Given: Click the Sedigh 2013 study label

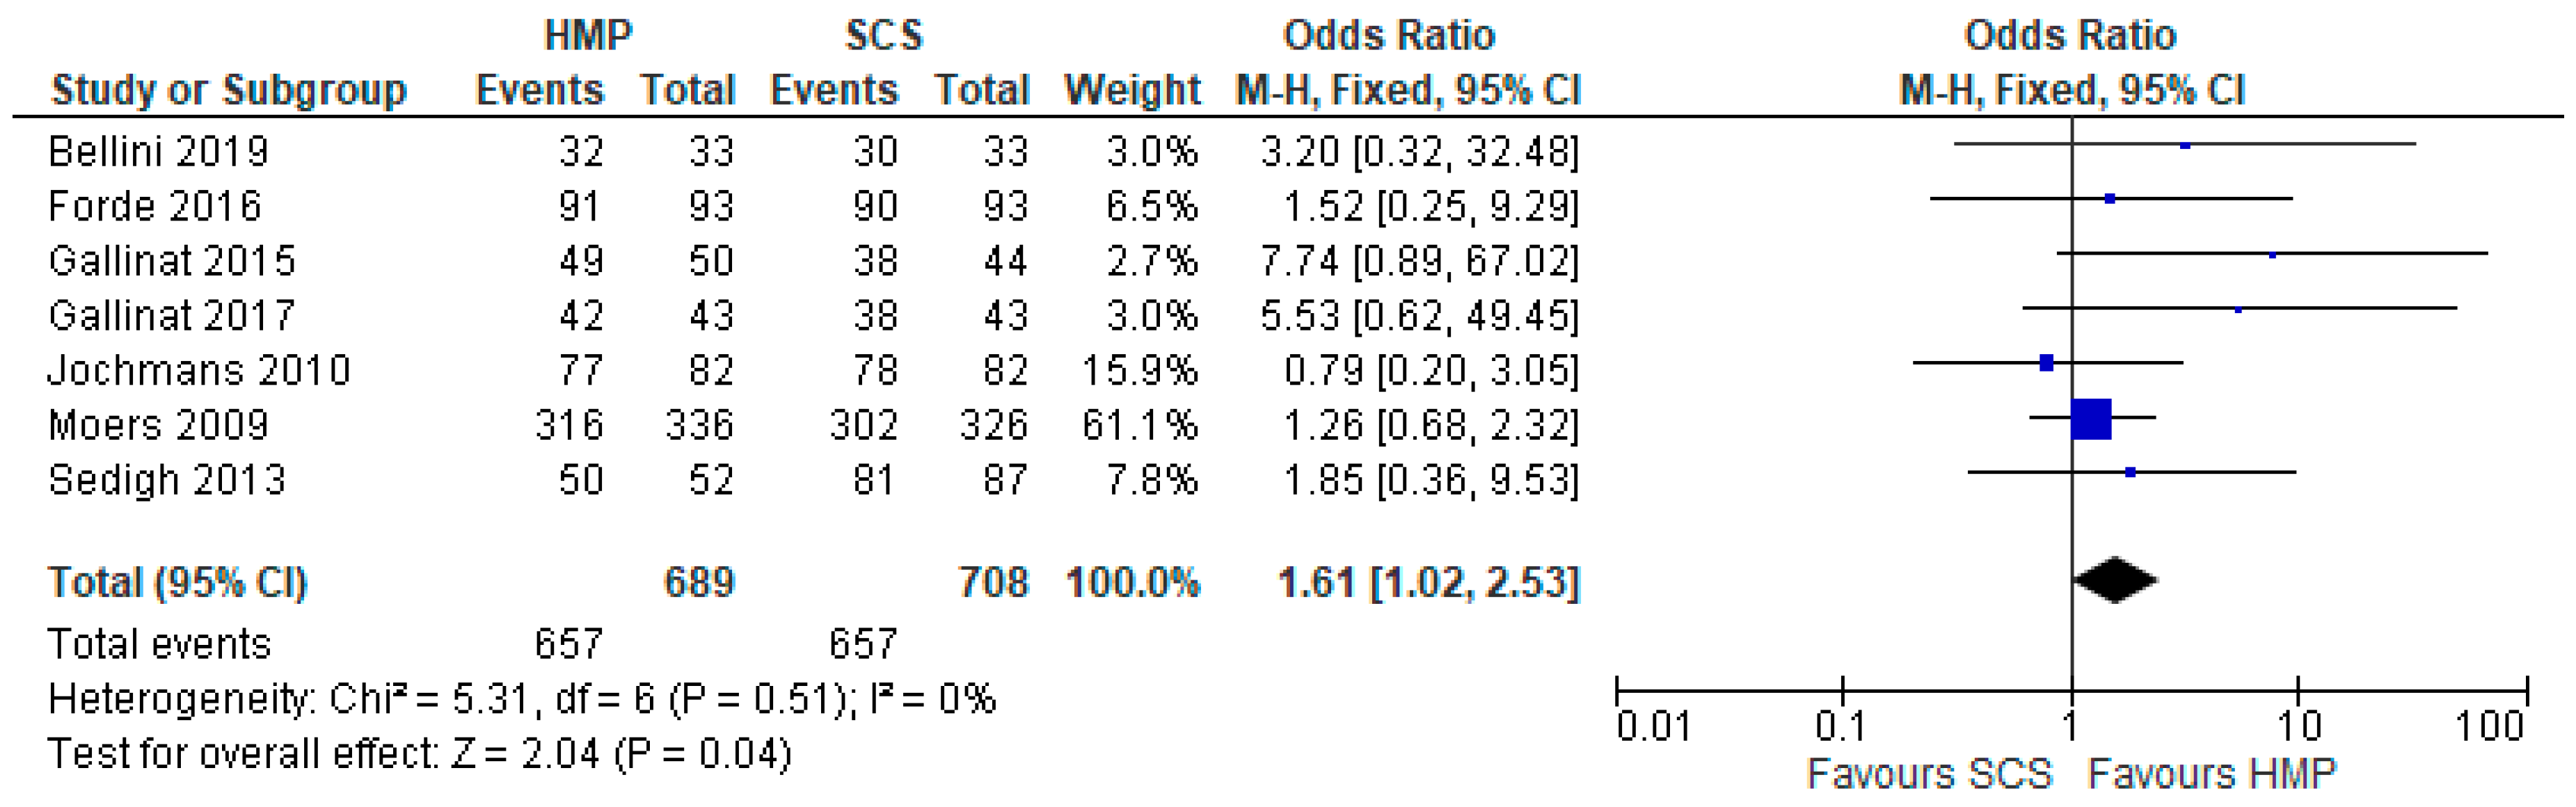Looking at the screenshot, I should [x=167, y=481].
